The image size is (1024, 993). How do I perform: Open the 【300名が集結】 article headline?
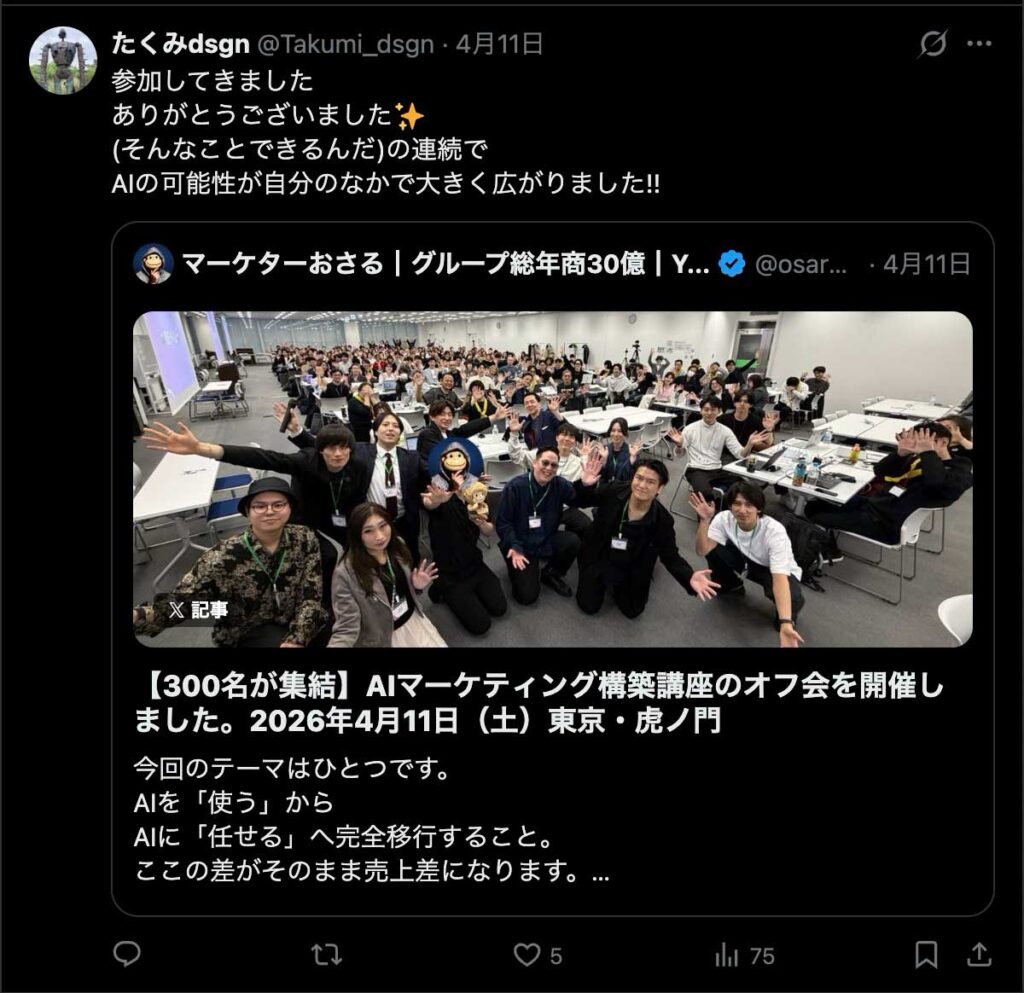coord(539,704)
